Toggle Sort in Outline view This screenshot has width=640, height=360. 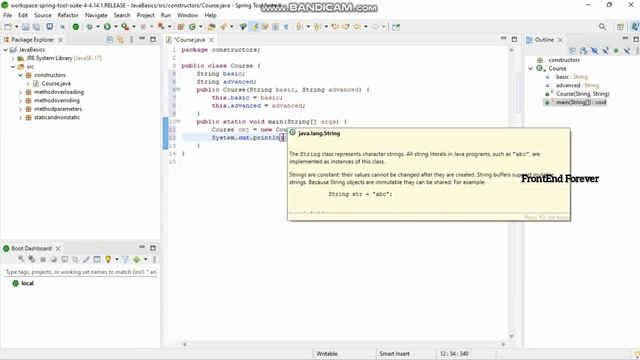[x=584, y=51]
